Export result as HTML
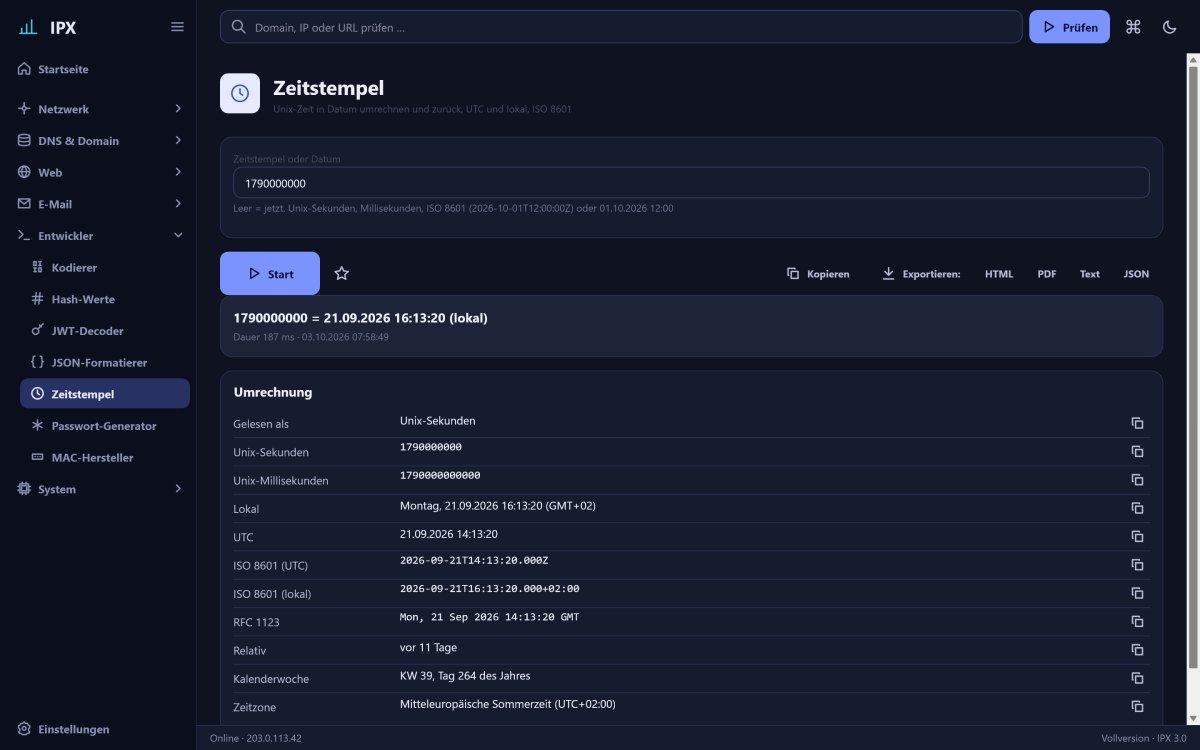Image resolution: width=1200 pixels, height=750 pixels. (x=999, y=274)
